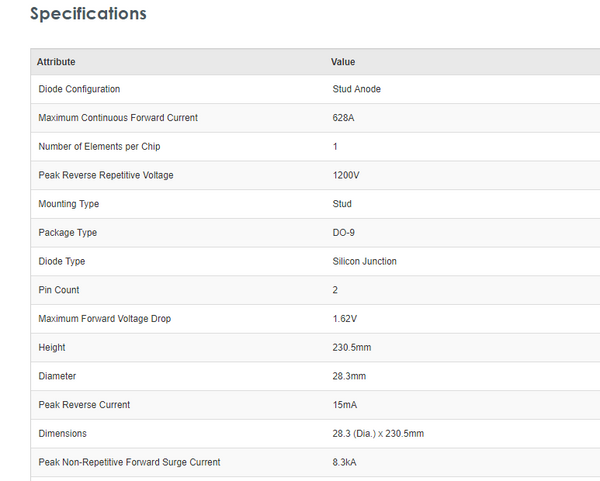Click the Specifications heading
600x481 pixels.
pos(88,14)
